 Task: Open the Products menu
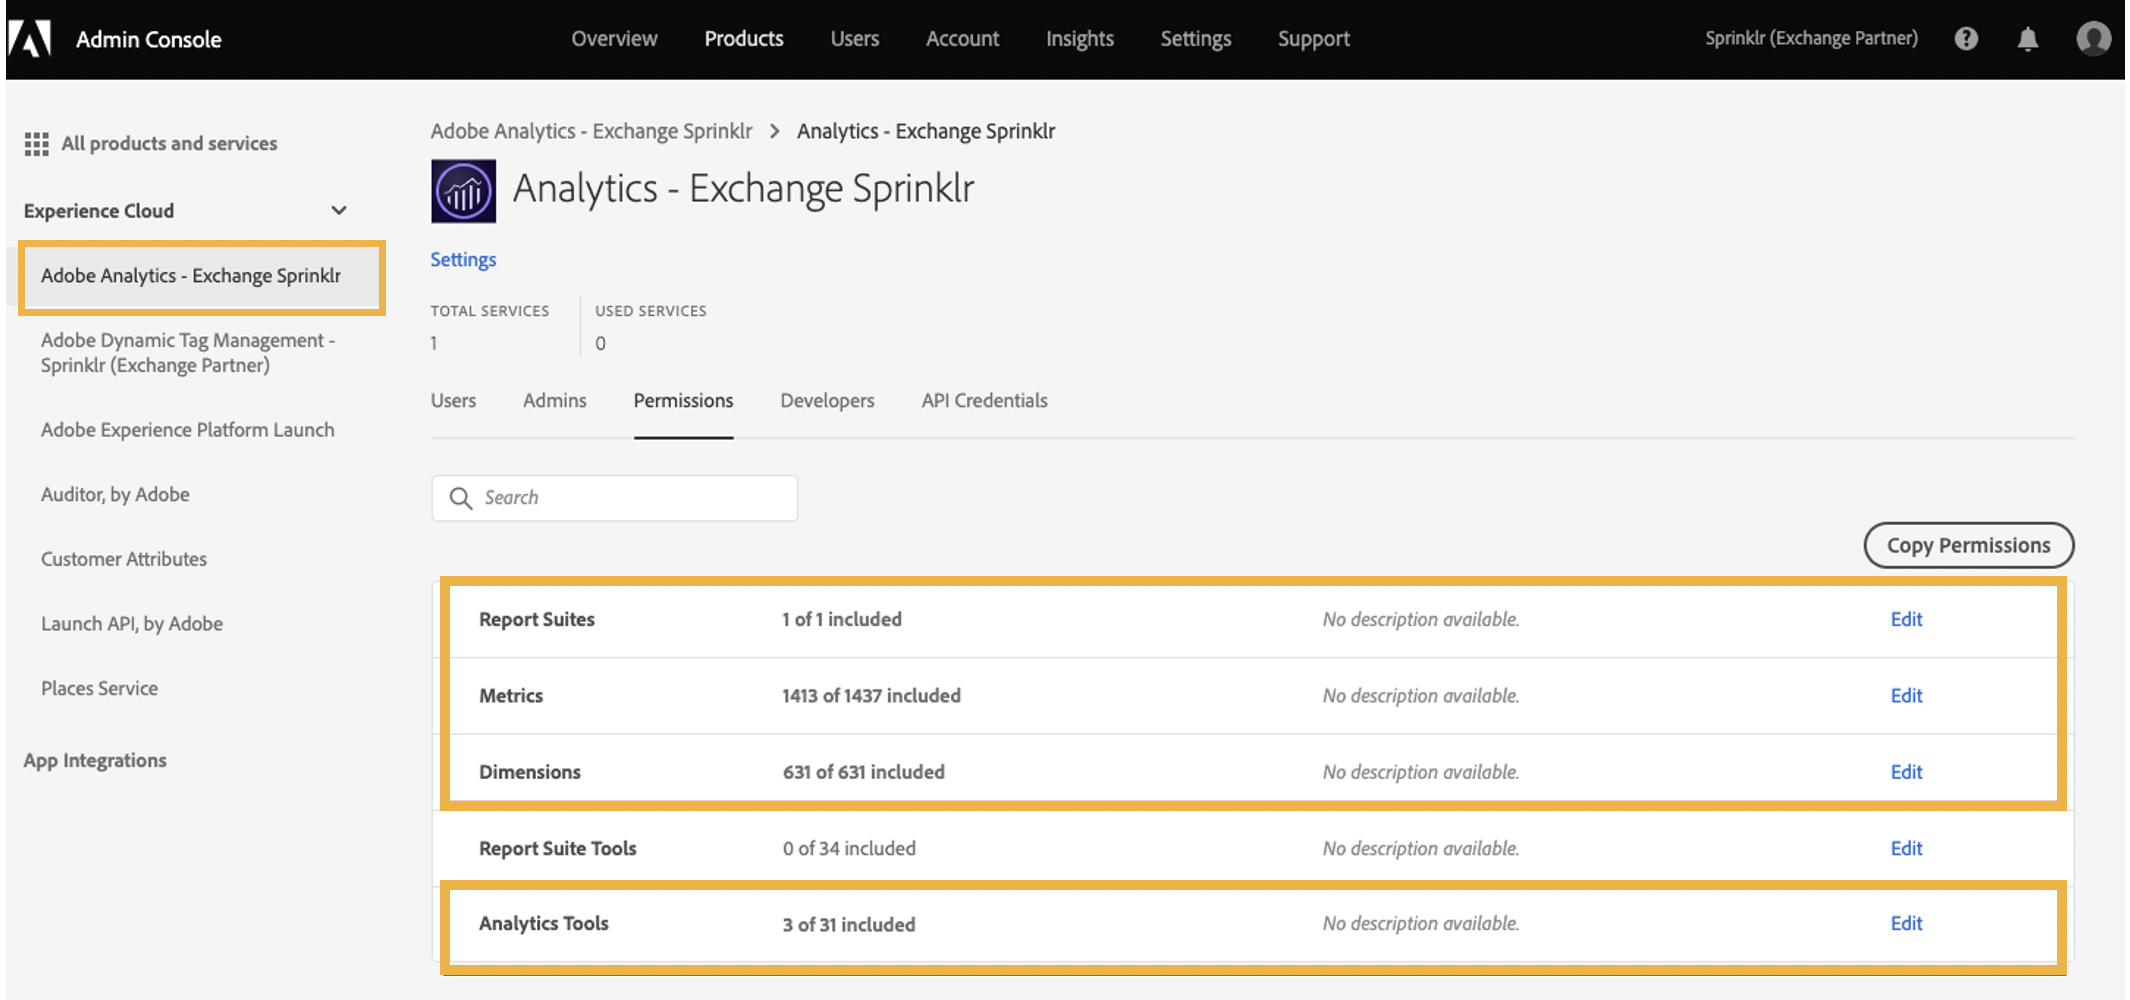[x=744, y=39]
